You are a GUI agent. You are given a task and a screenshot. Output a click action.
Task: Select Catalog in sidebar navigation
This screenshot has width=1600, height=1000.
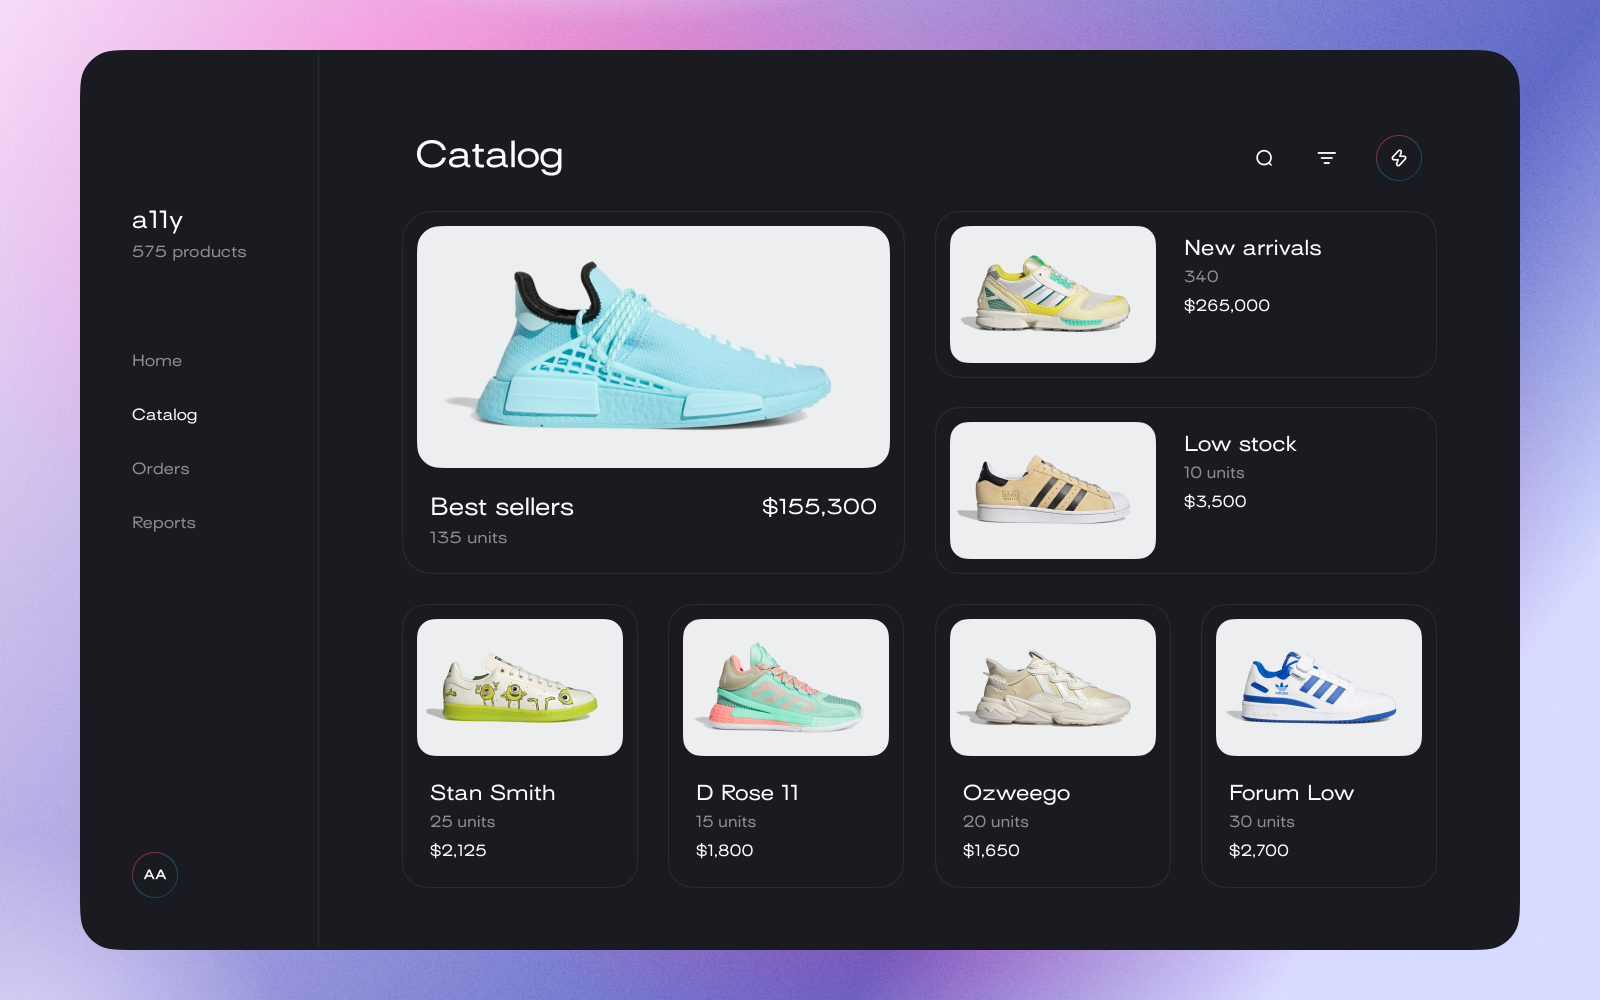[x=165, y=415]
